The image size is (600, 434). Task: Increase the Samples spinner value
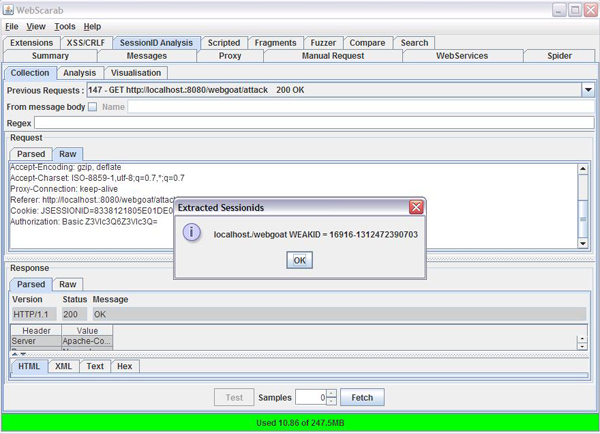tap(331, 394)
